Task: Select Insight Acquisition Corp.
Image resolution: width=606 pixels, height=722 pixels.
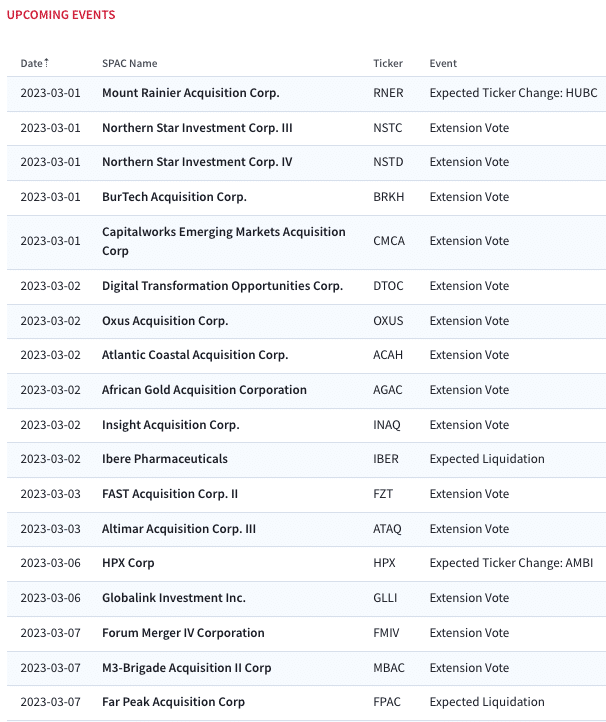Action: coord(170,425)
